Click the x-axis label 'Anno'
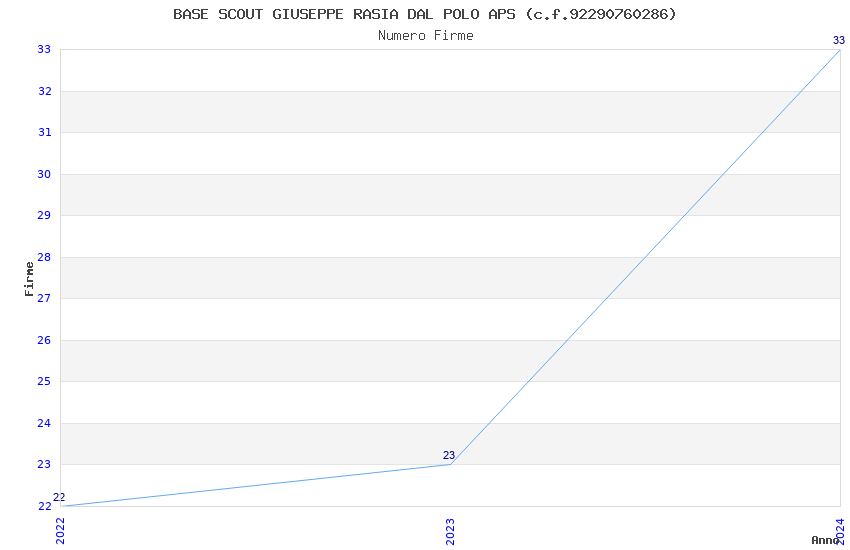 [x=825, y=540]
